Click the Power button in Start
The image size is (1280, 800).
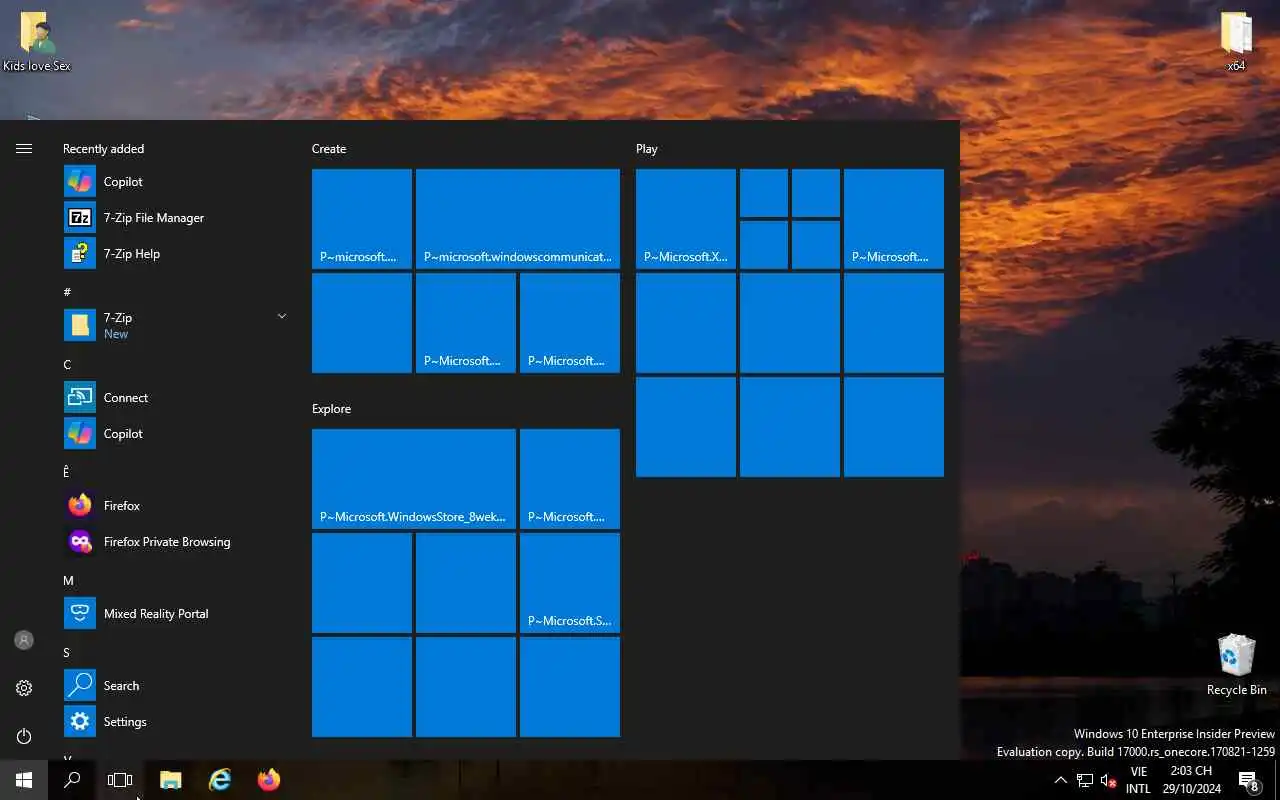coord(24,736)
